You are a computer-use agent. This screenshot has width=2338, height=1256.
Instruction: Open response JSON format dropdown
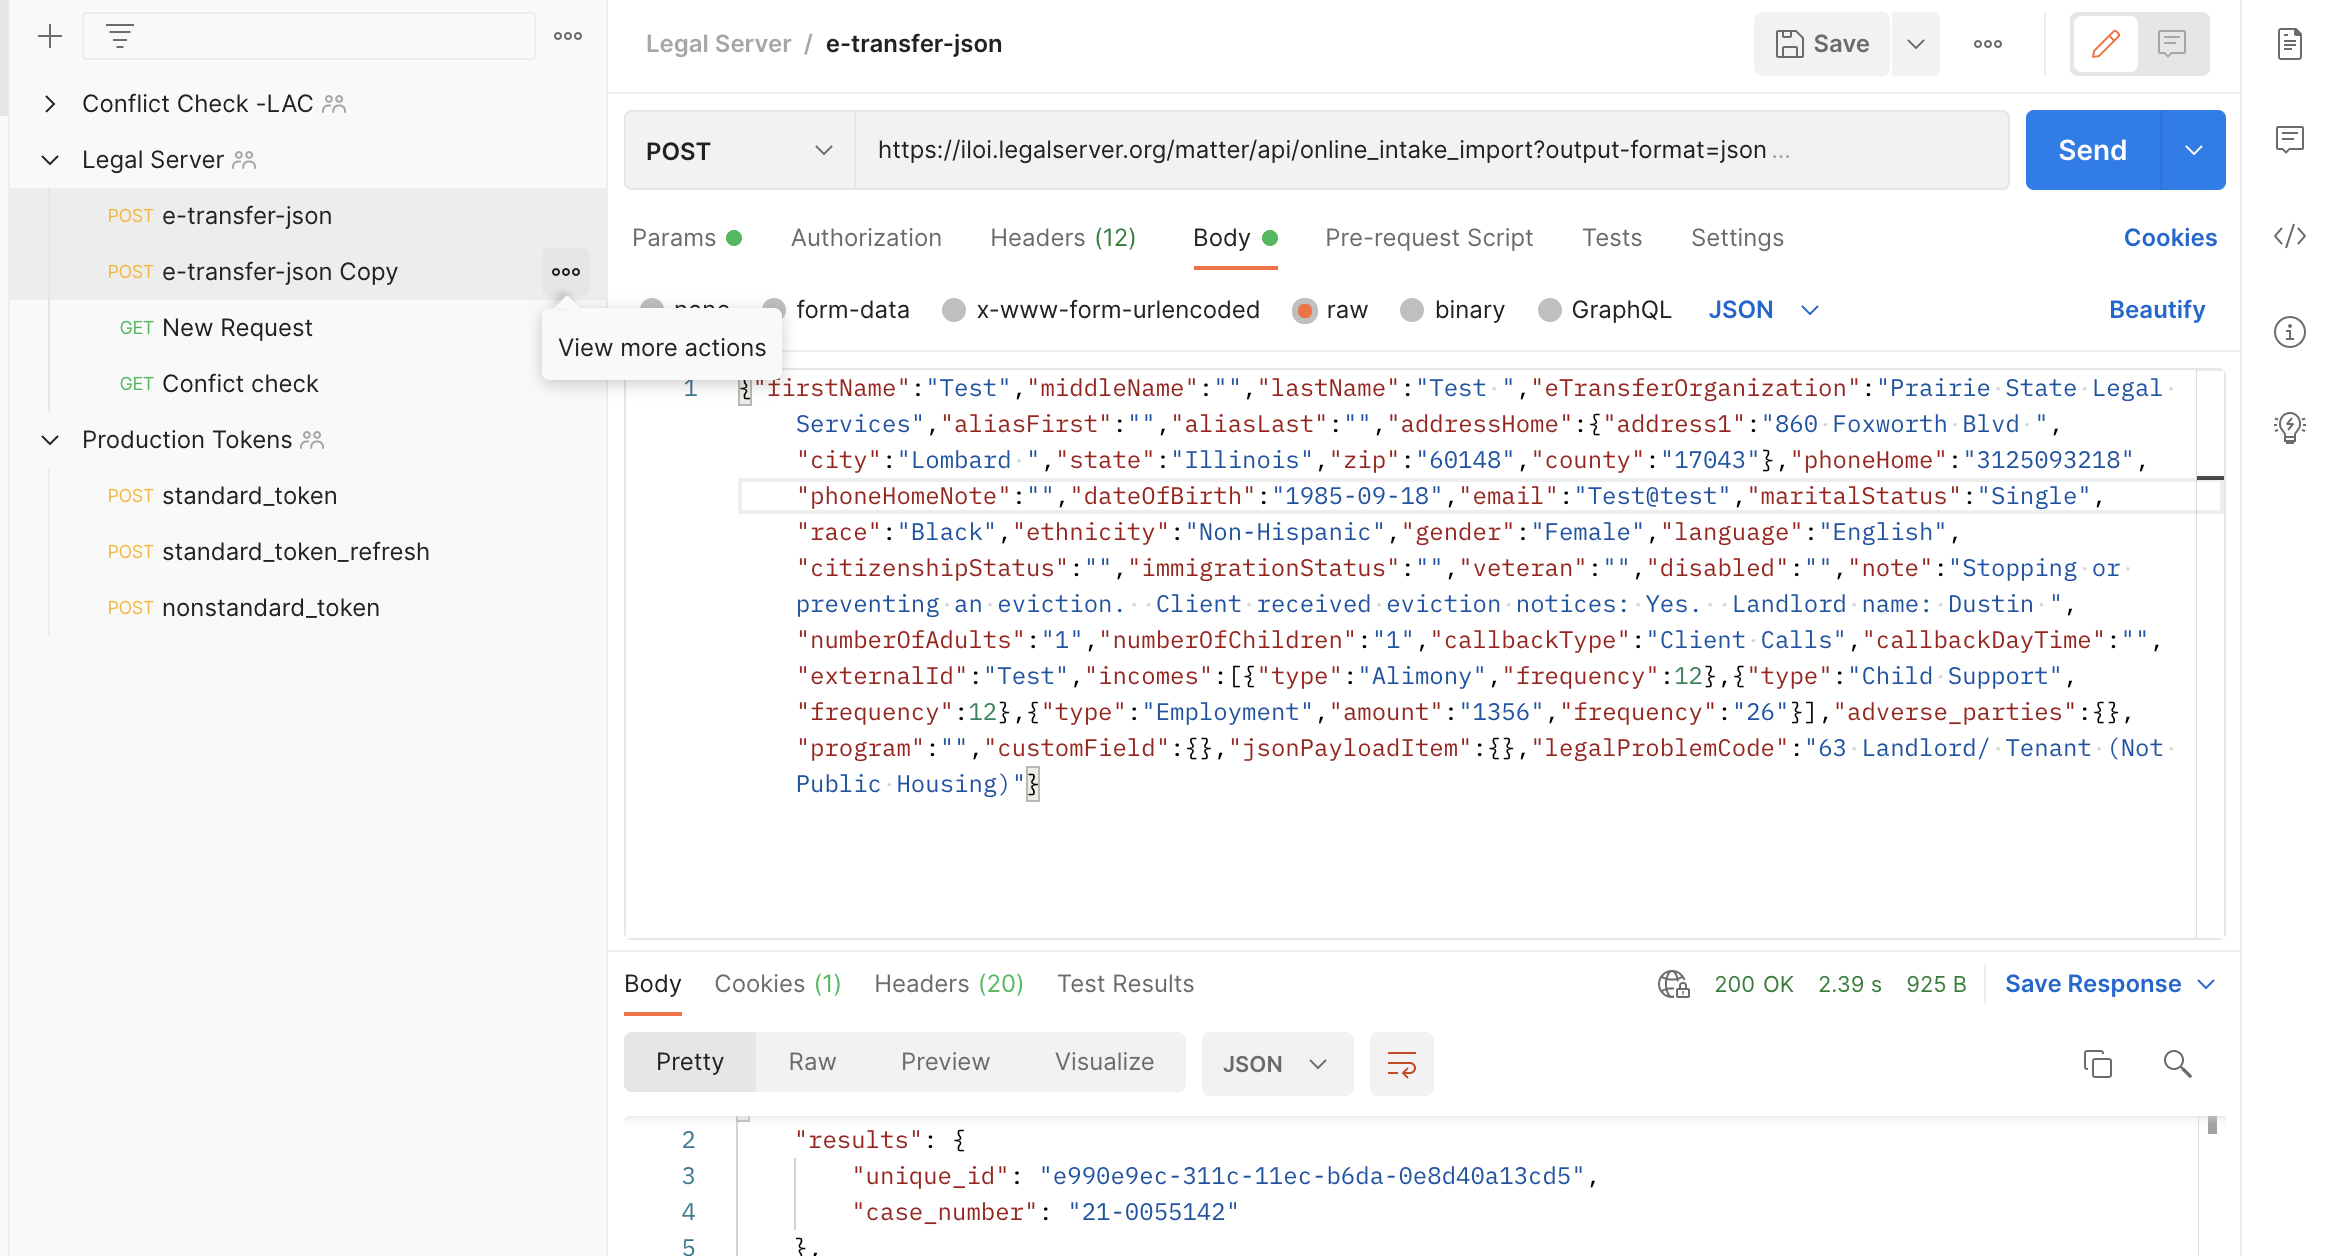pyautogui.click(x=1277, y=1064)
